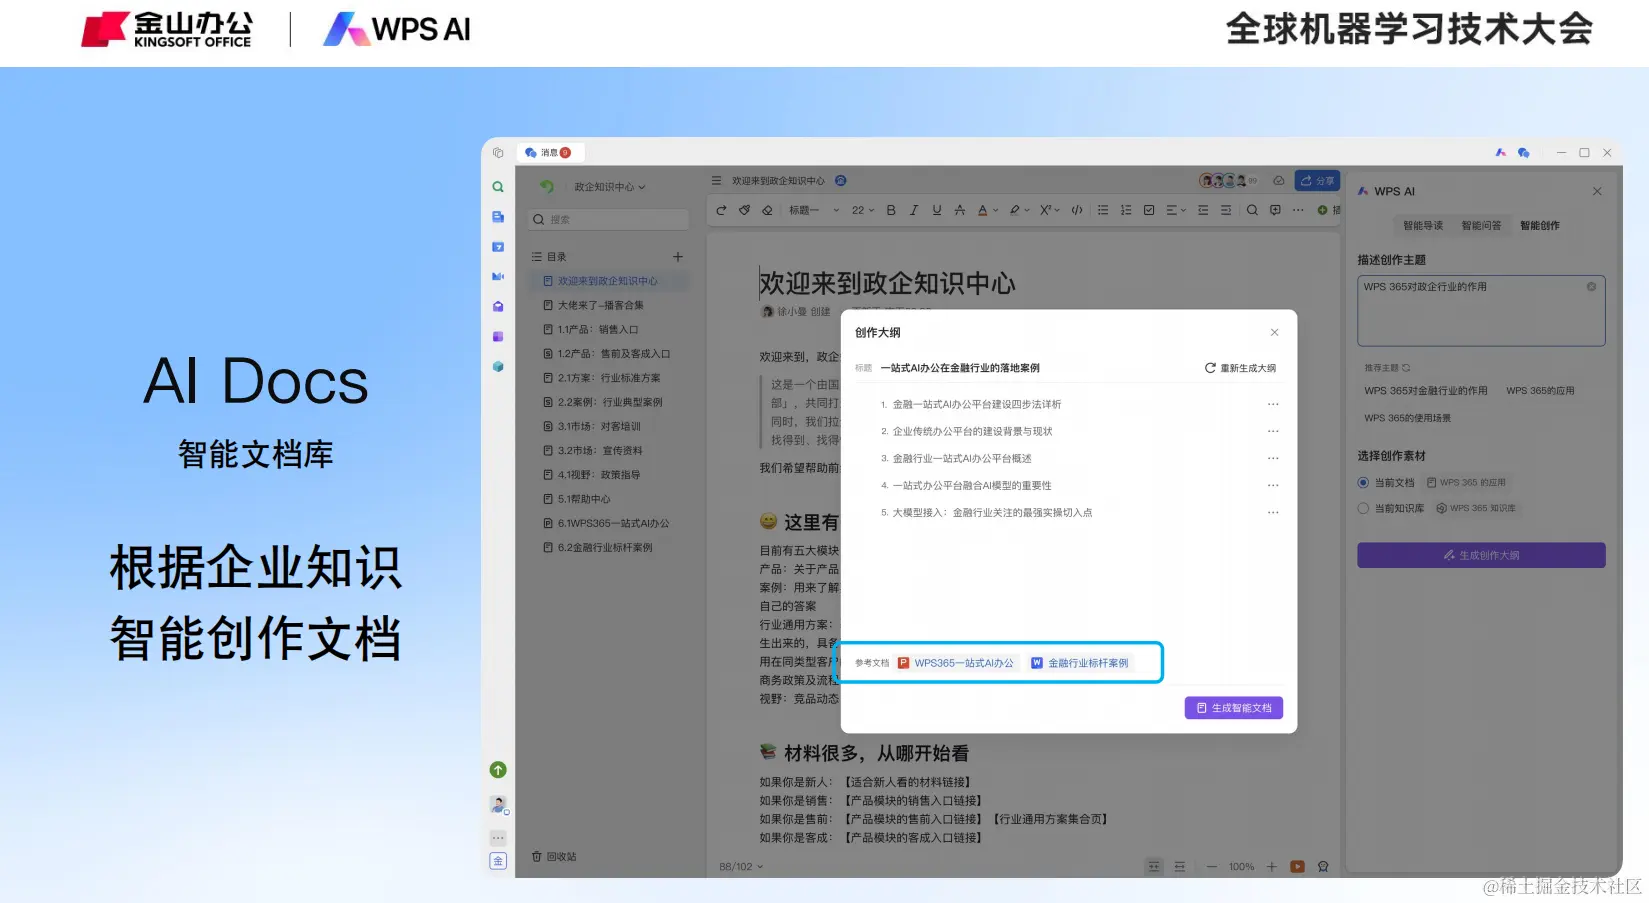Click the 分享 share button
Image resolution: width=1649 pixels, height=903 pixels.
coord(1317,181)
